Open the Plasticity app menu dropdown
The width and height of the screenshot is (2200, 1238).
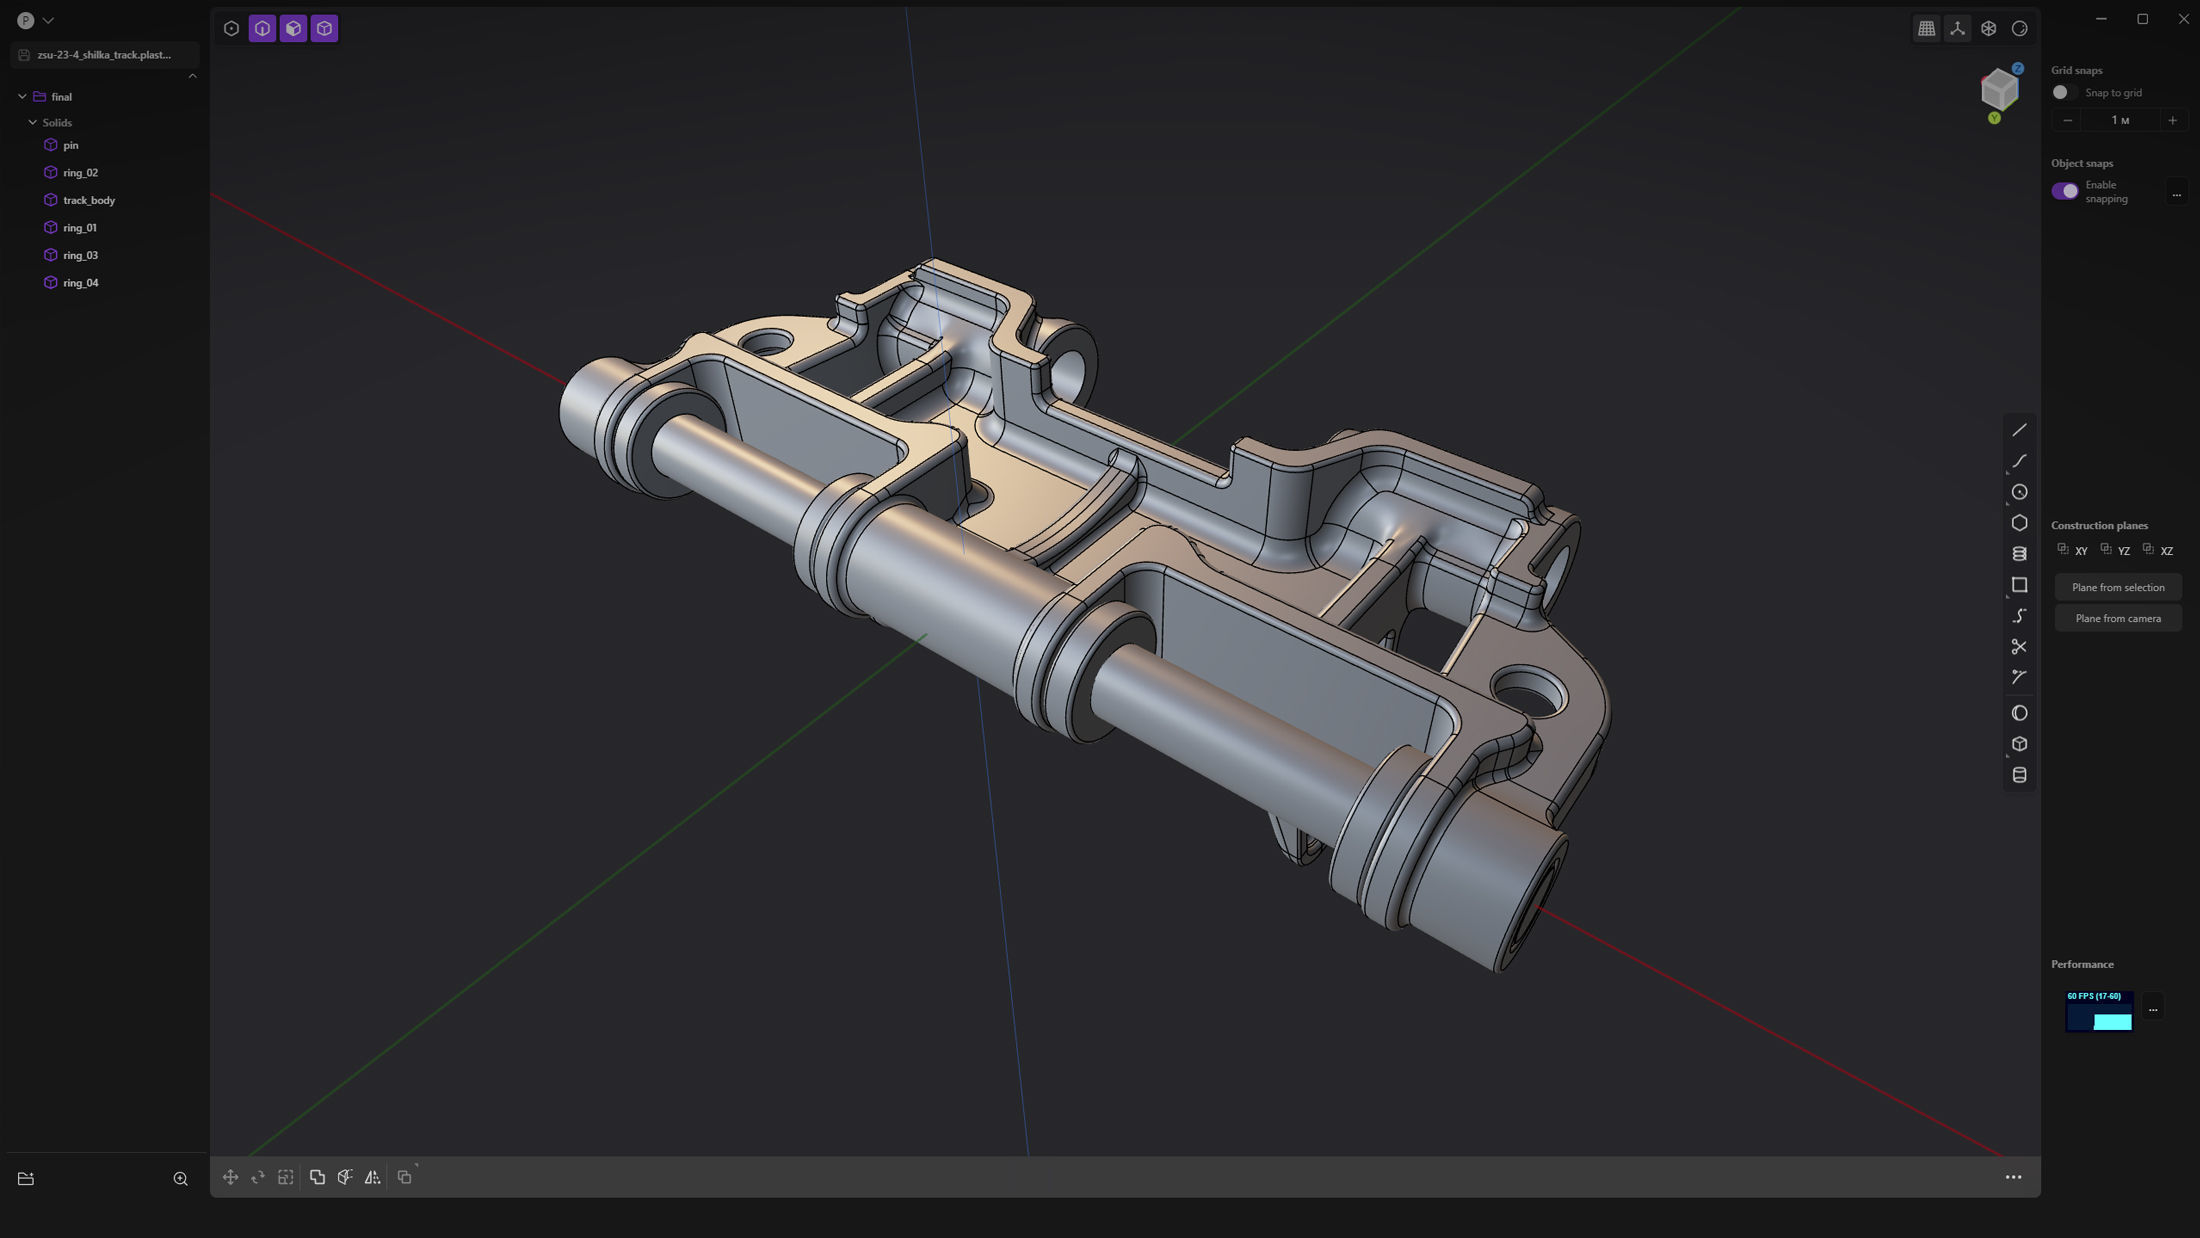tap(35, 20)
